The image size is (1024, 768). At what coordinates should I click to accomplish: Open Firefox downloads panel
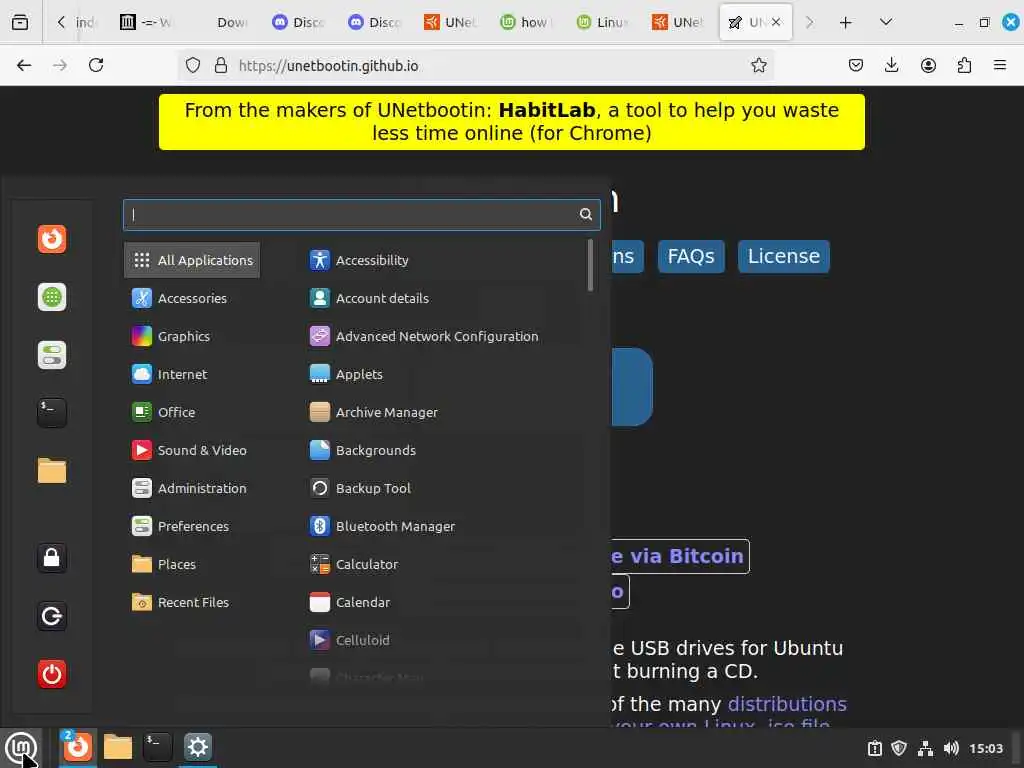[891, 65]
